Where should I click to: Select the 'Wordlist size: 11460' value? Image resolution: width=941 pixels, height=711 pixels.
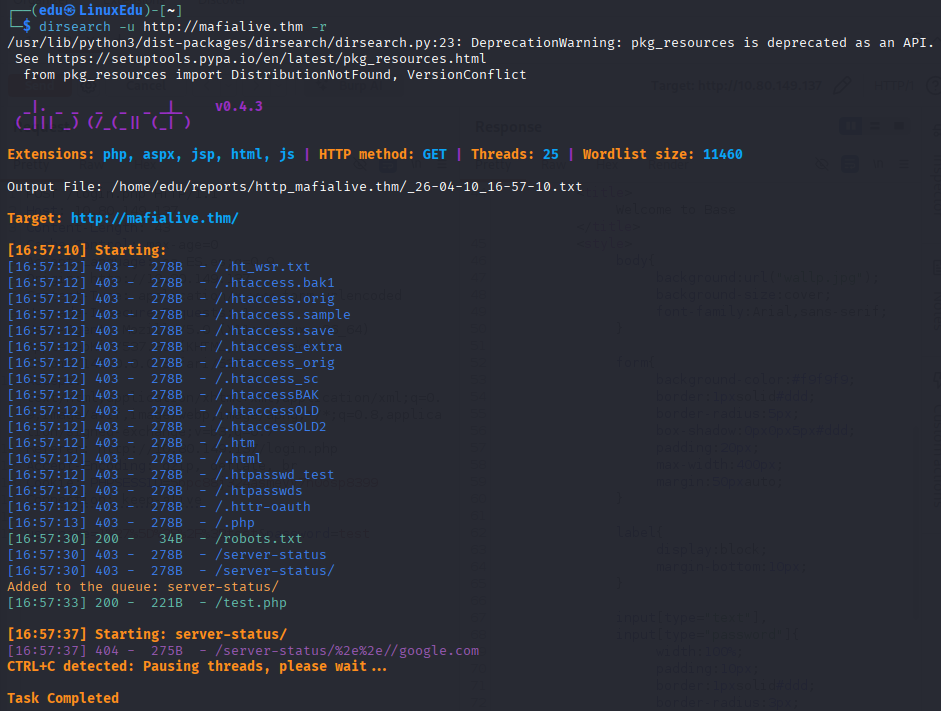point(663,154)
